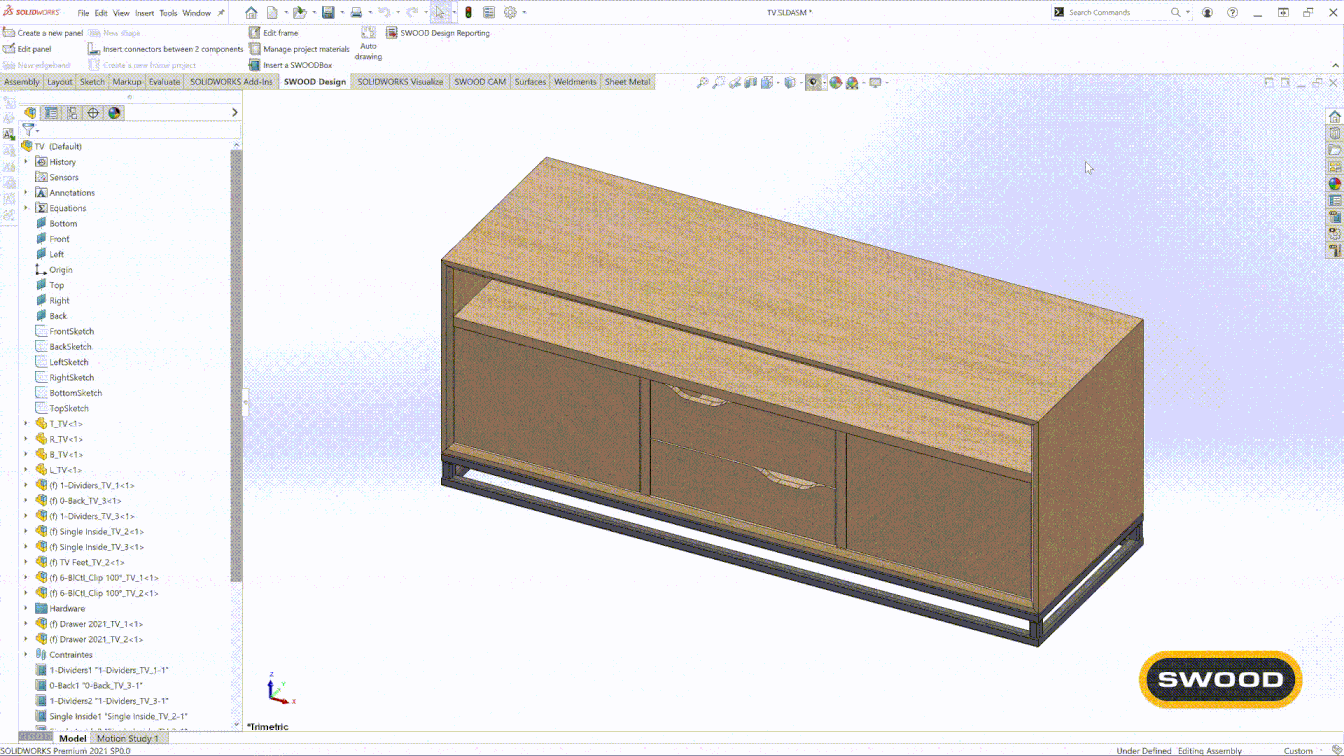Click the Rebuild traffic light icon
1344x756 pixels.
click(x=467, y=13)
